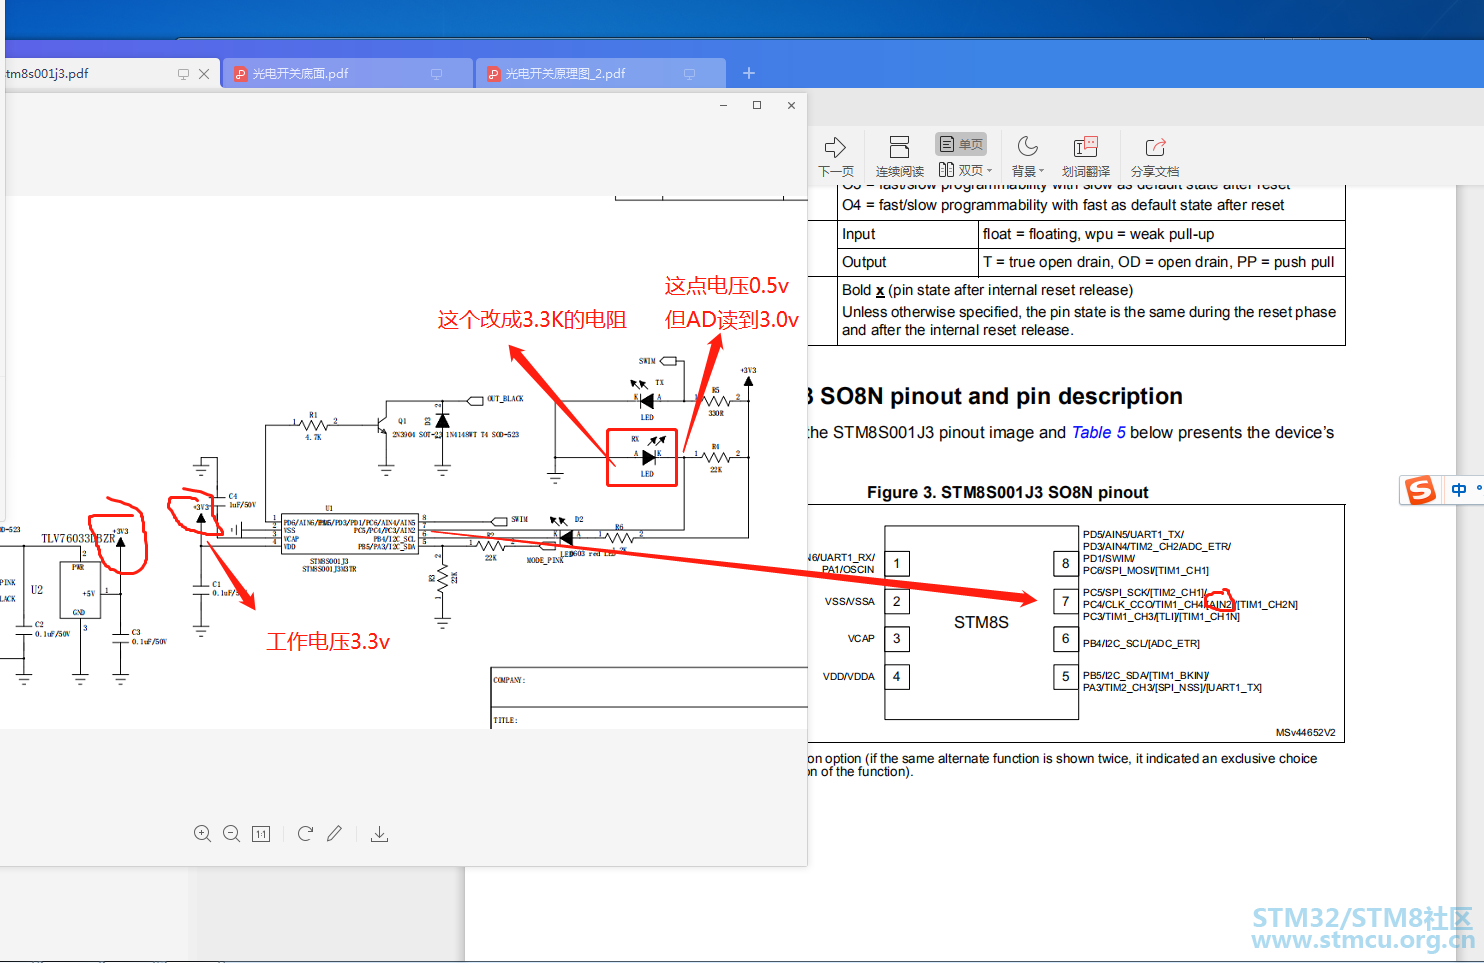Viewport: 1484px width, 963px height.
Task: Click the pencil edit icon in image viewer
Action: [334, 833]
